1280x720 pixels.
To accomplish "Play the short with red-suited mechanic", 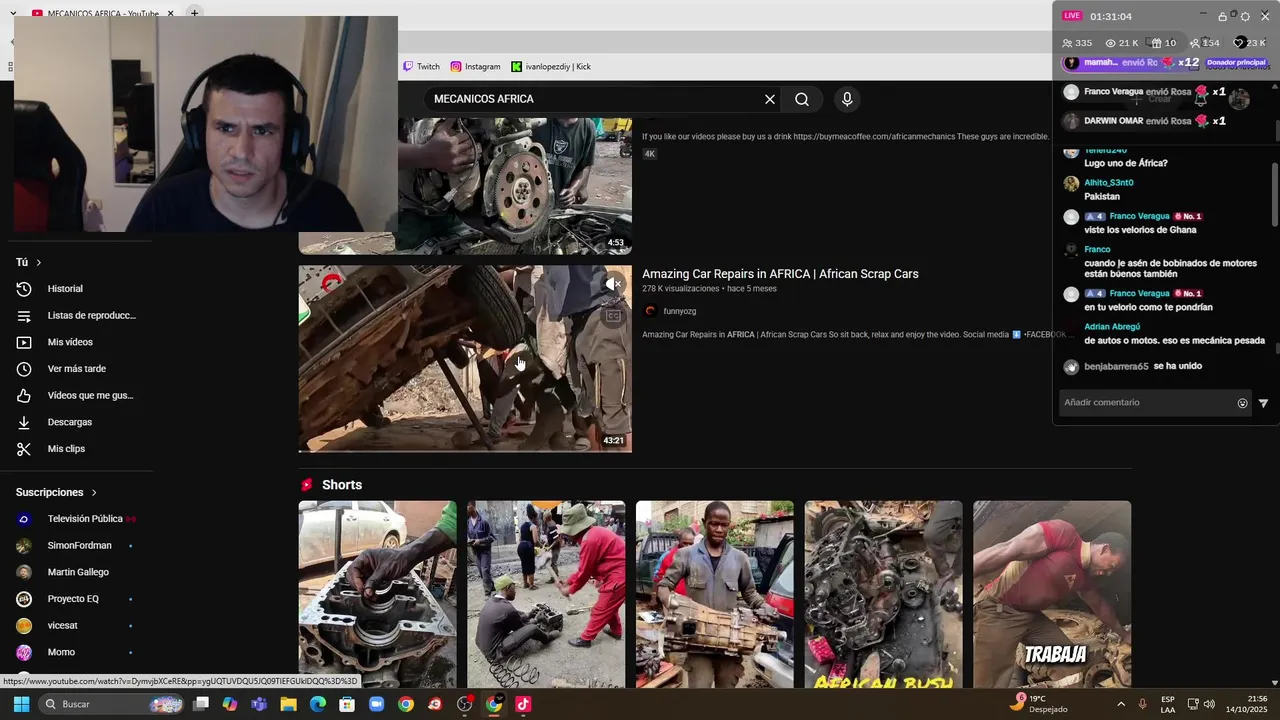I will pyautogui.click(x=546, y=594).
